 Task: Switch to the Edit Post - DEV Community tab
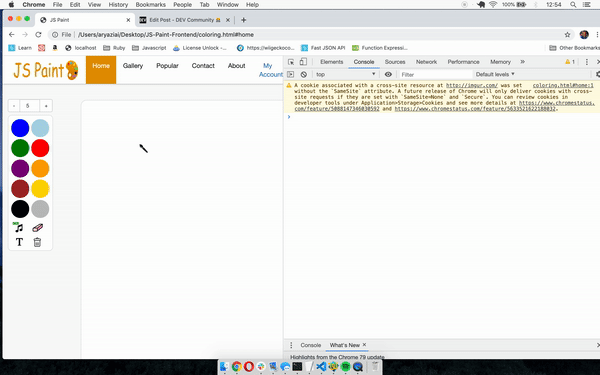click(x=185, y=20)
